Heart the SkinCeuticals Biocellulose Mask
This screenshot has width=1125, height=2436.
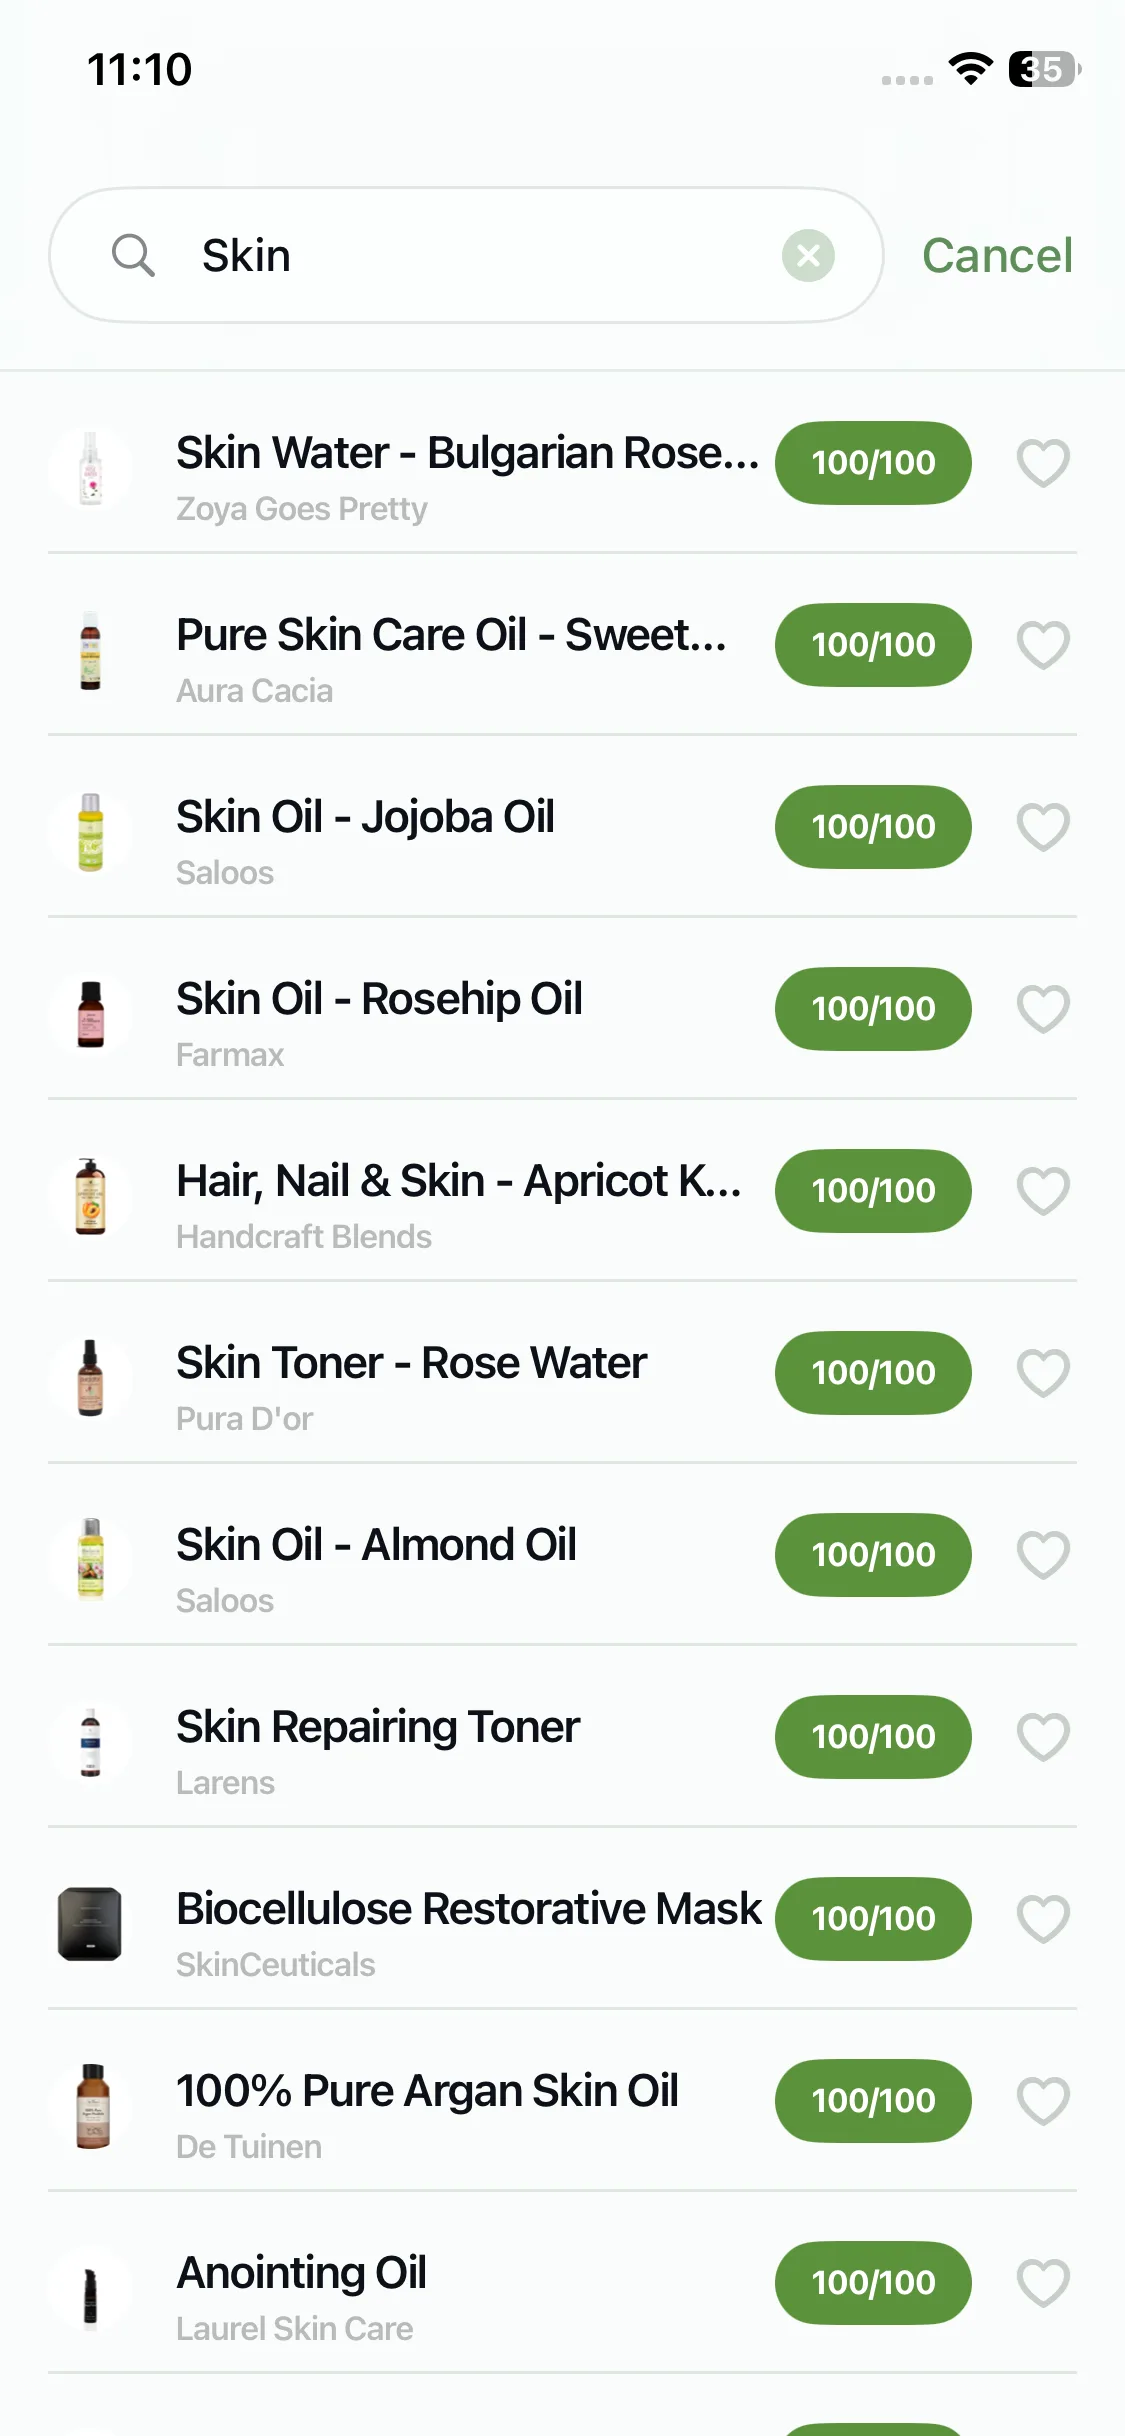pyautogui.click(x=1043, y=1919)
